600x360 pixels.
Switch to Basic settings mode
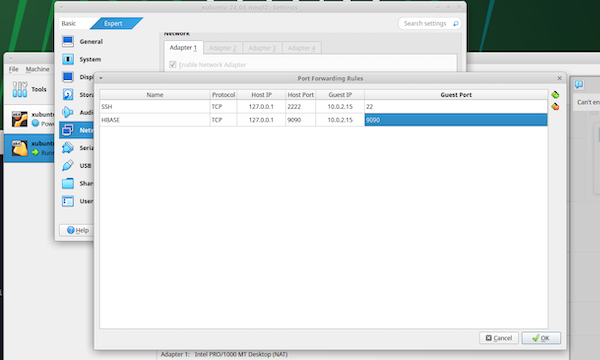click(x=69, y=23)
